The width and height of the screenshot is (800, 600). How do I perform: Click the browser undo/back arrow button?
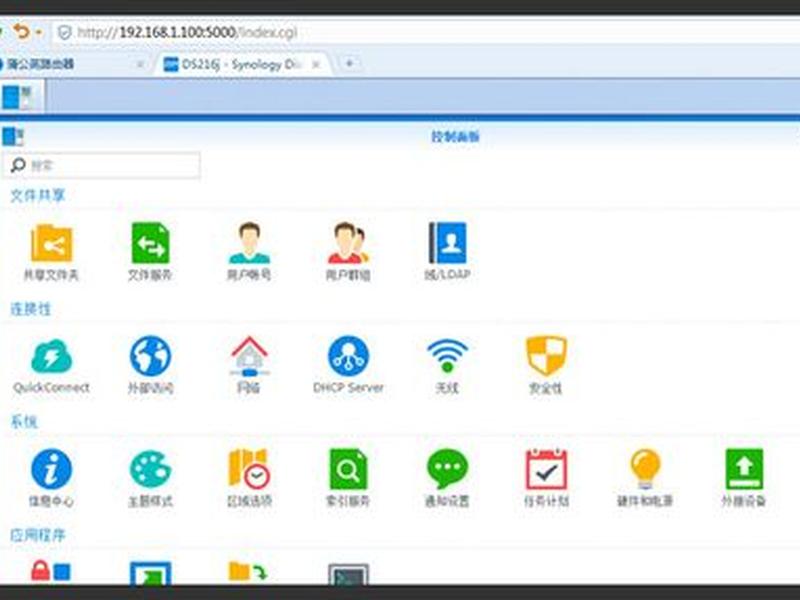point(21,32)
